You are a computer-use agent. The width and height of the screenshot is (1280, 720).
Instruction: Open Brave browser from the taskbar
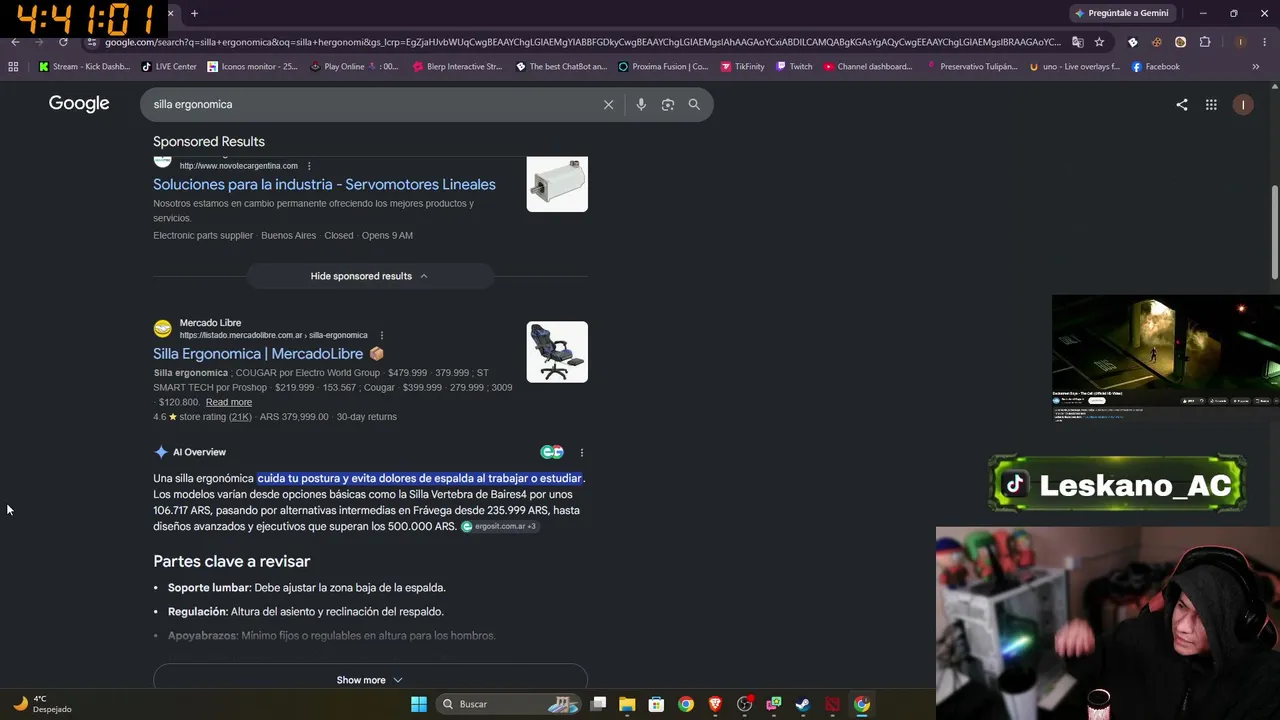coord(715,704)
